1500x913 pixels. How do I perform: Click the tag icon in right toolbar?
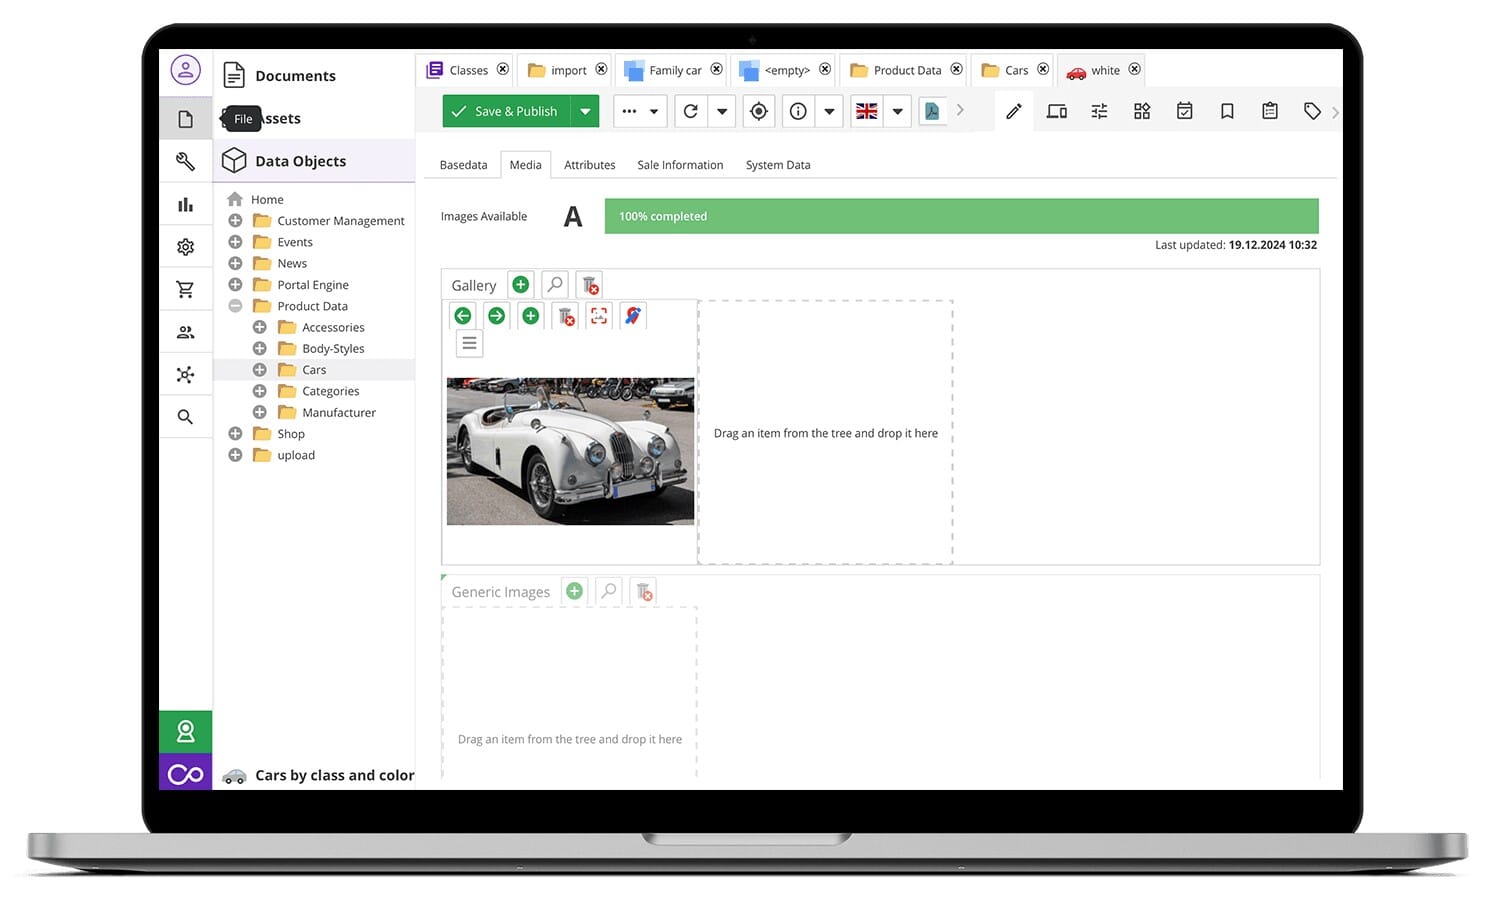coord(1312,111)
